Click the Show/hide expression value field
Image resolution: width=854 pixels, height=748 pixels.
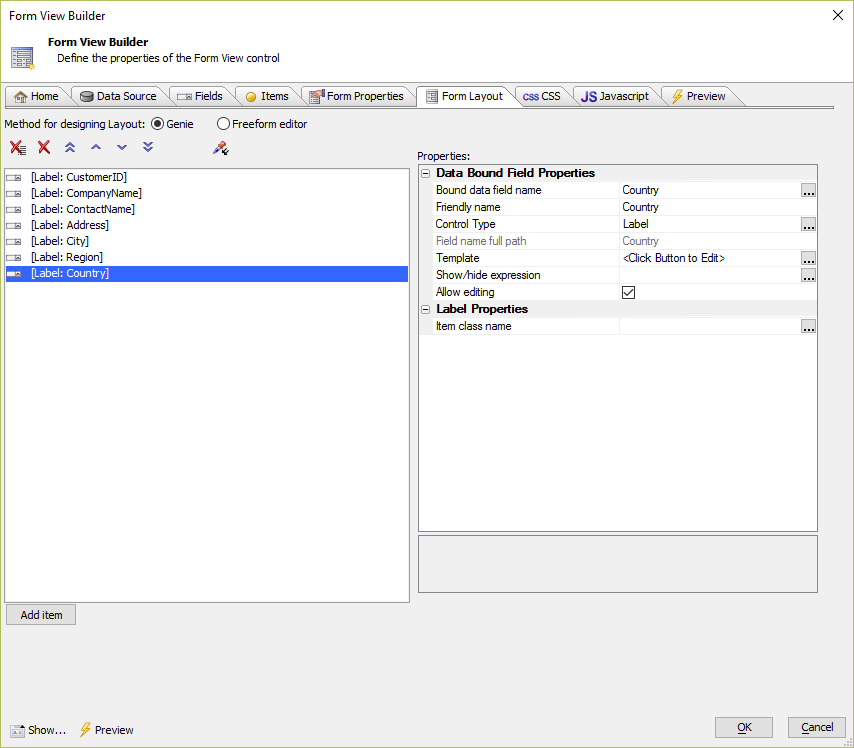click(x=710, y=276)
